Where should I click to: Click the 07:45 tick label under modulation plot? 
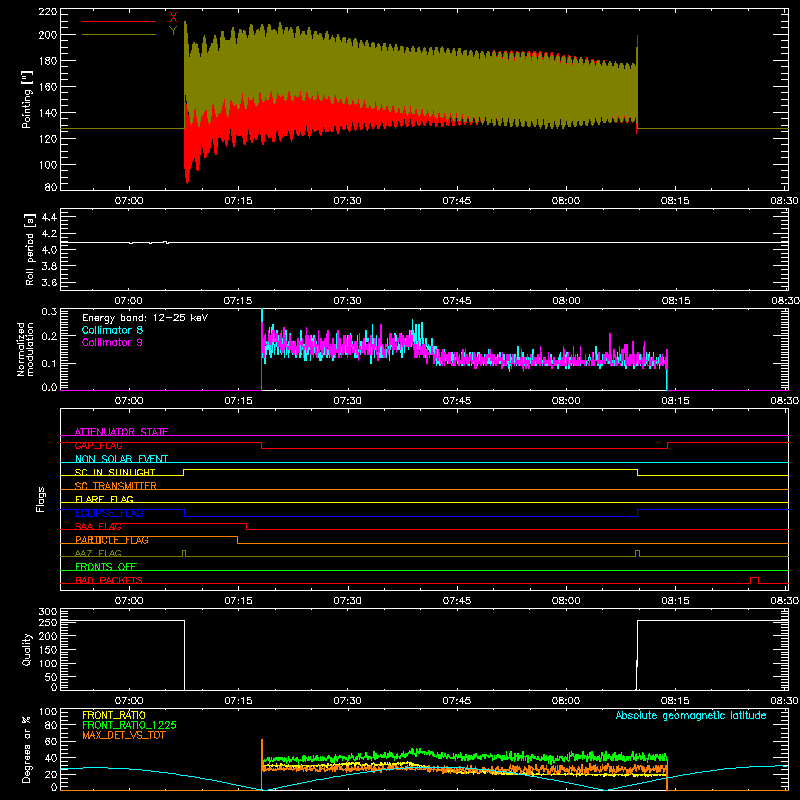tap(457, 401)
